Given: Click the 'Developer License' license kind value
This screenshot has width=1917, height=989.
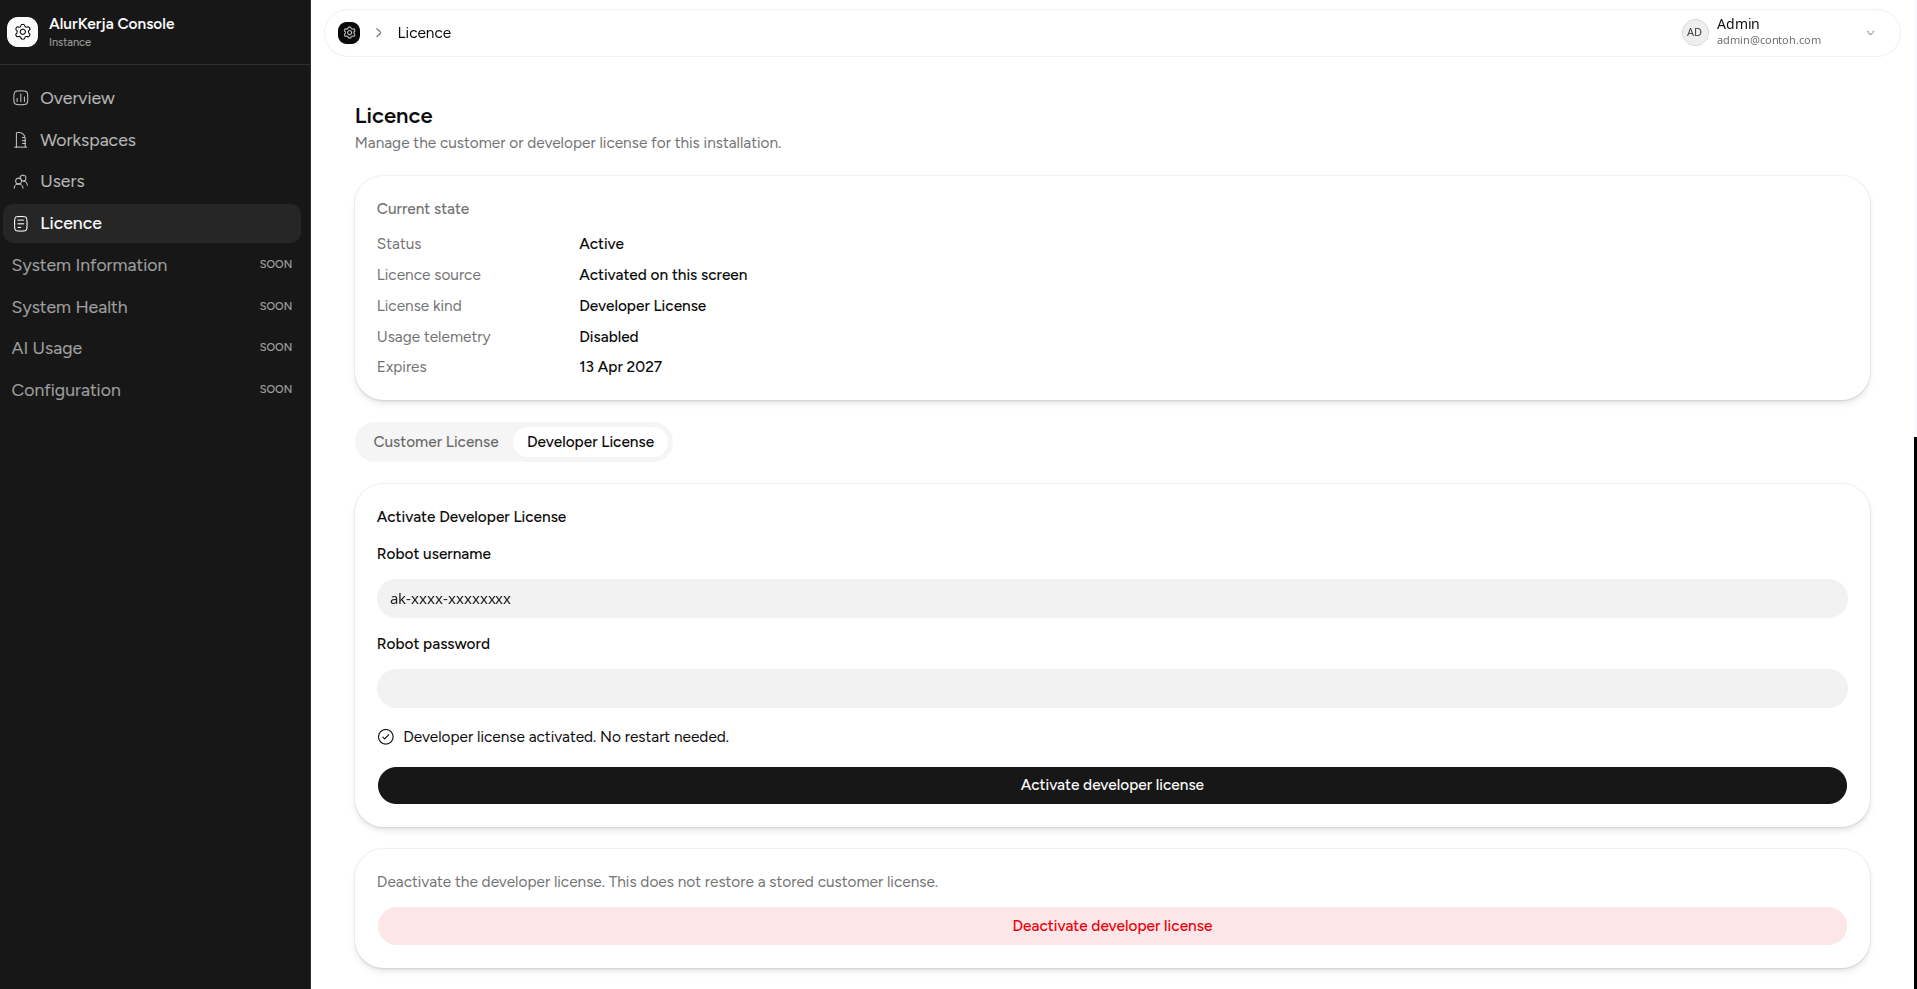Looking at the screenshot, I should (x=642, y=306).
